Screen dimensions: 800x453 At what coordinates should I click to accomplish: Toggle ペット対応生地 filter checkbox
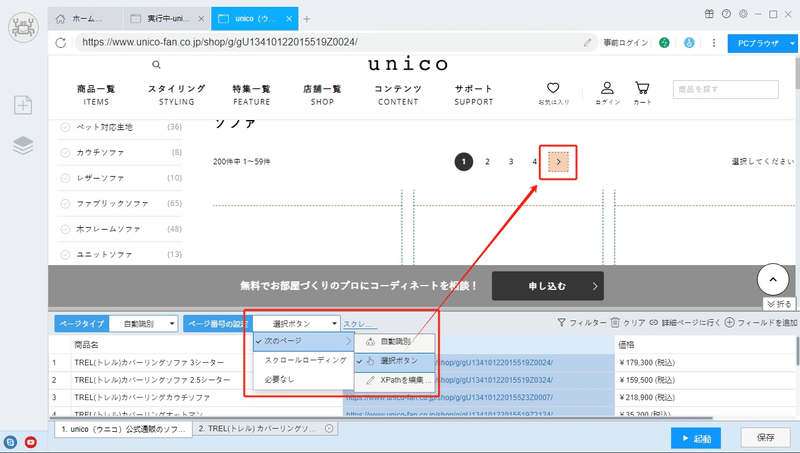[65, 127]
